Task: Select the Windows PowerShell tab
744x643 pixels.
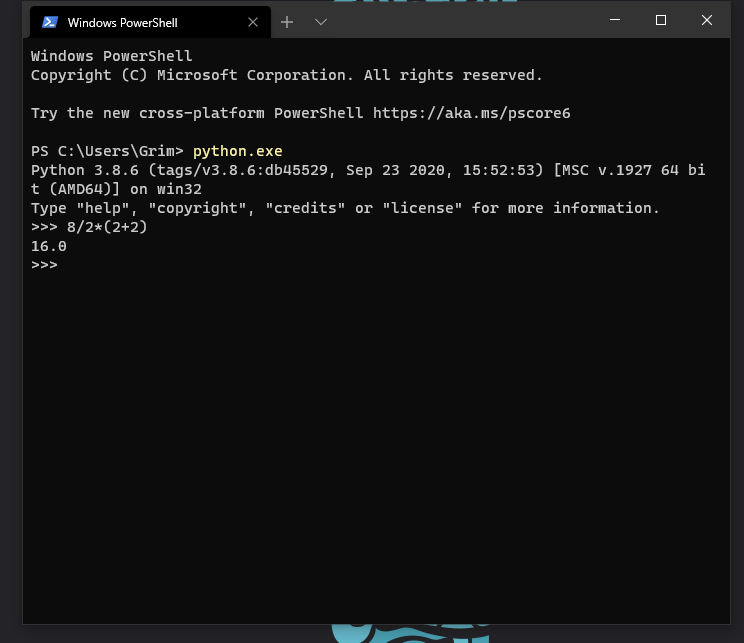Action: (150, 22)
